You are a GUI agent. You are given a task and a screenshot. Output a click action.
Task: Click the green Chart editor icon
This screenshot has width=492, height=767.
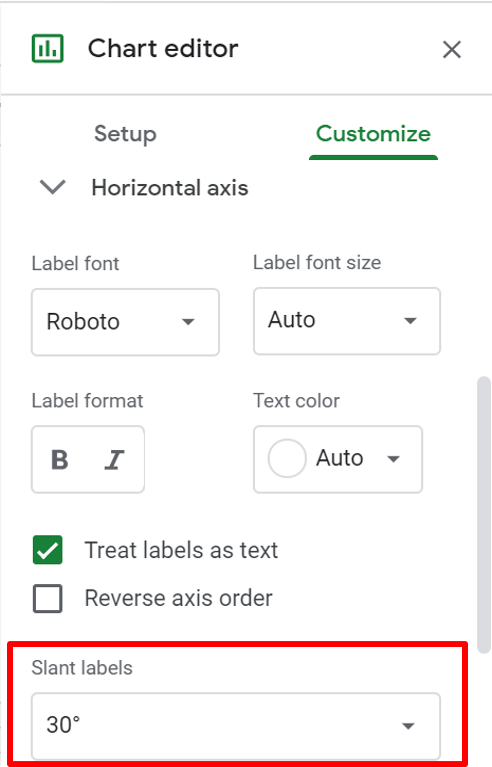point(47,48)
